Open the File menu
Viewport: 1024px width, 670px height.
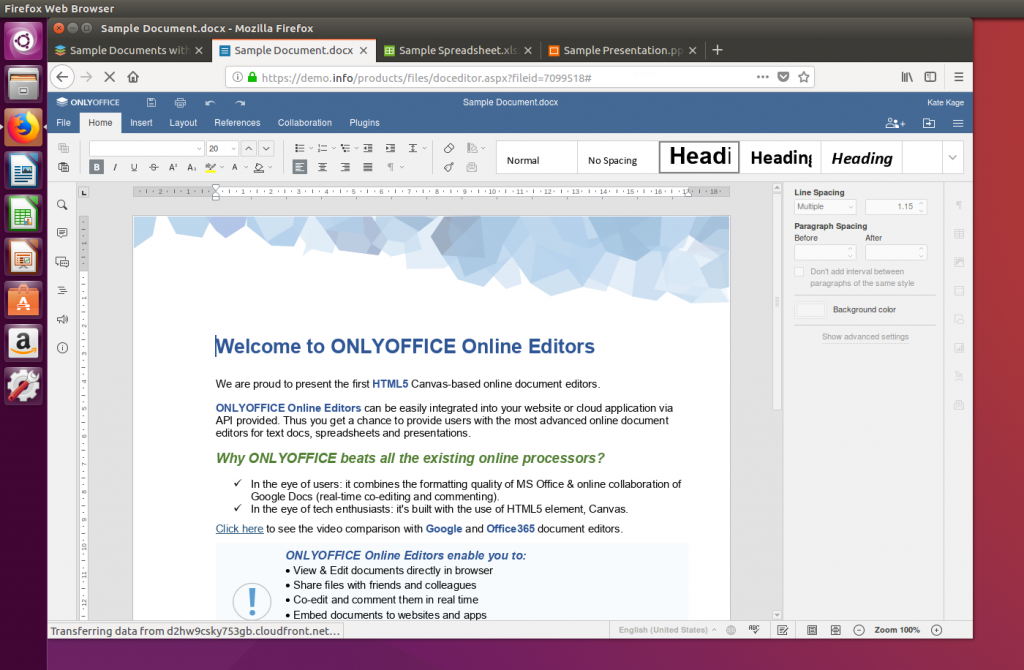(x=63, y=123)
